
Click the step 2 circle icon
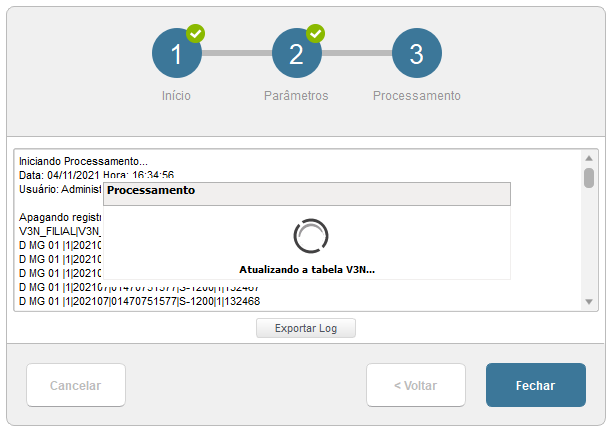(296, 54)
